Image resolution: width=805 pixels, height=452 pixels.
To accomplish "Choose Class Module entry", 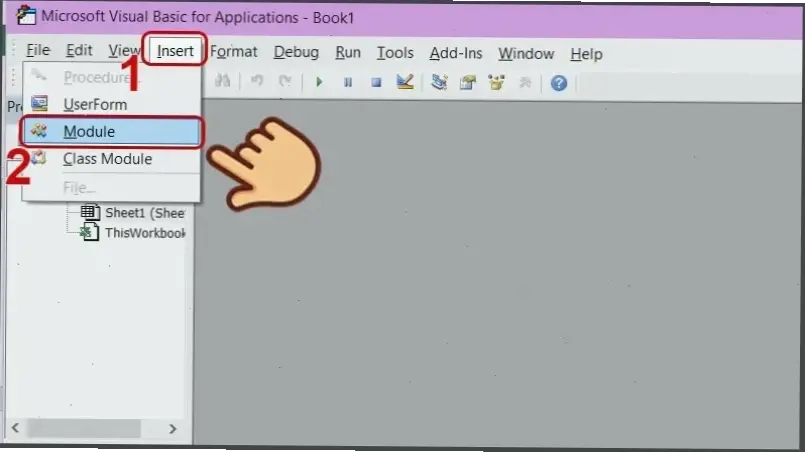I will coord(111,159).
